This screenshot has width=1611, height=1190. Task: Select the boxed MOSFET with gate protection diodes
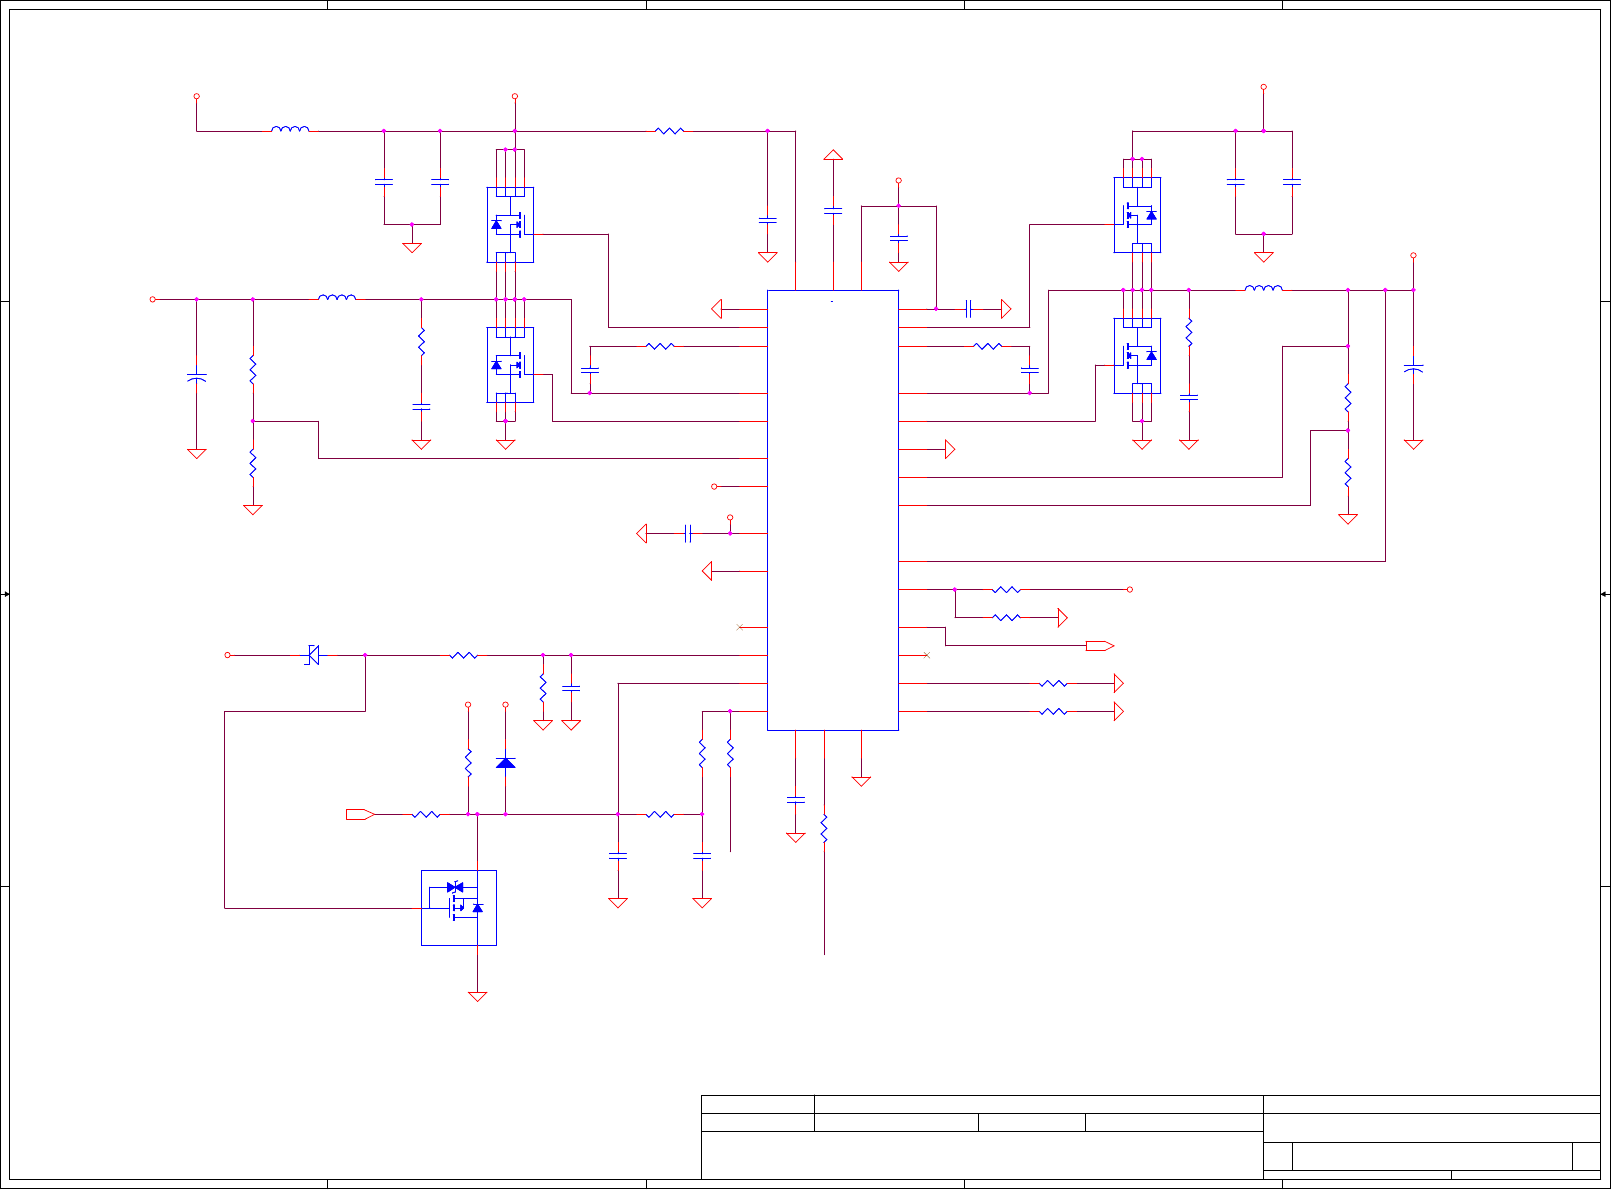click(459, 908)
